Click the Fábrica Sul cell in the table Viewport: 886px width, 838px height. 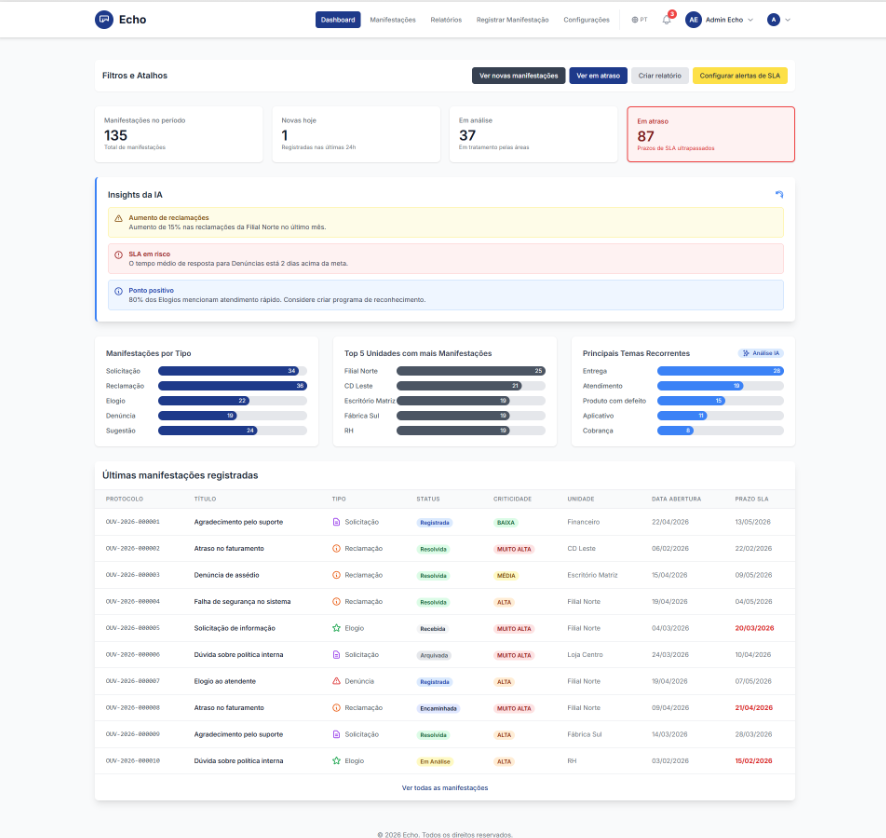point(584,735)
